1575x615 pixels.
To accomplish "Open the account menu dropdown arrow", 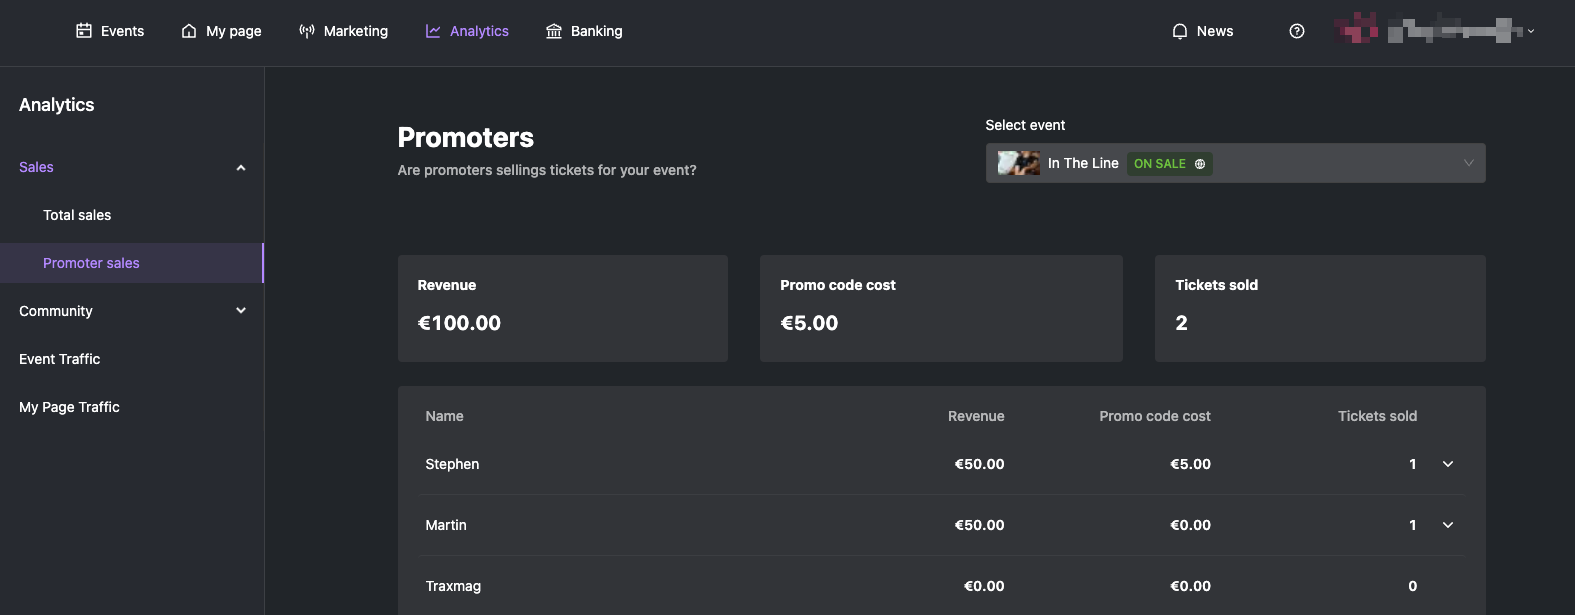I will [x=1531, y=31].
